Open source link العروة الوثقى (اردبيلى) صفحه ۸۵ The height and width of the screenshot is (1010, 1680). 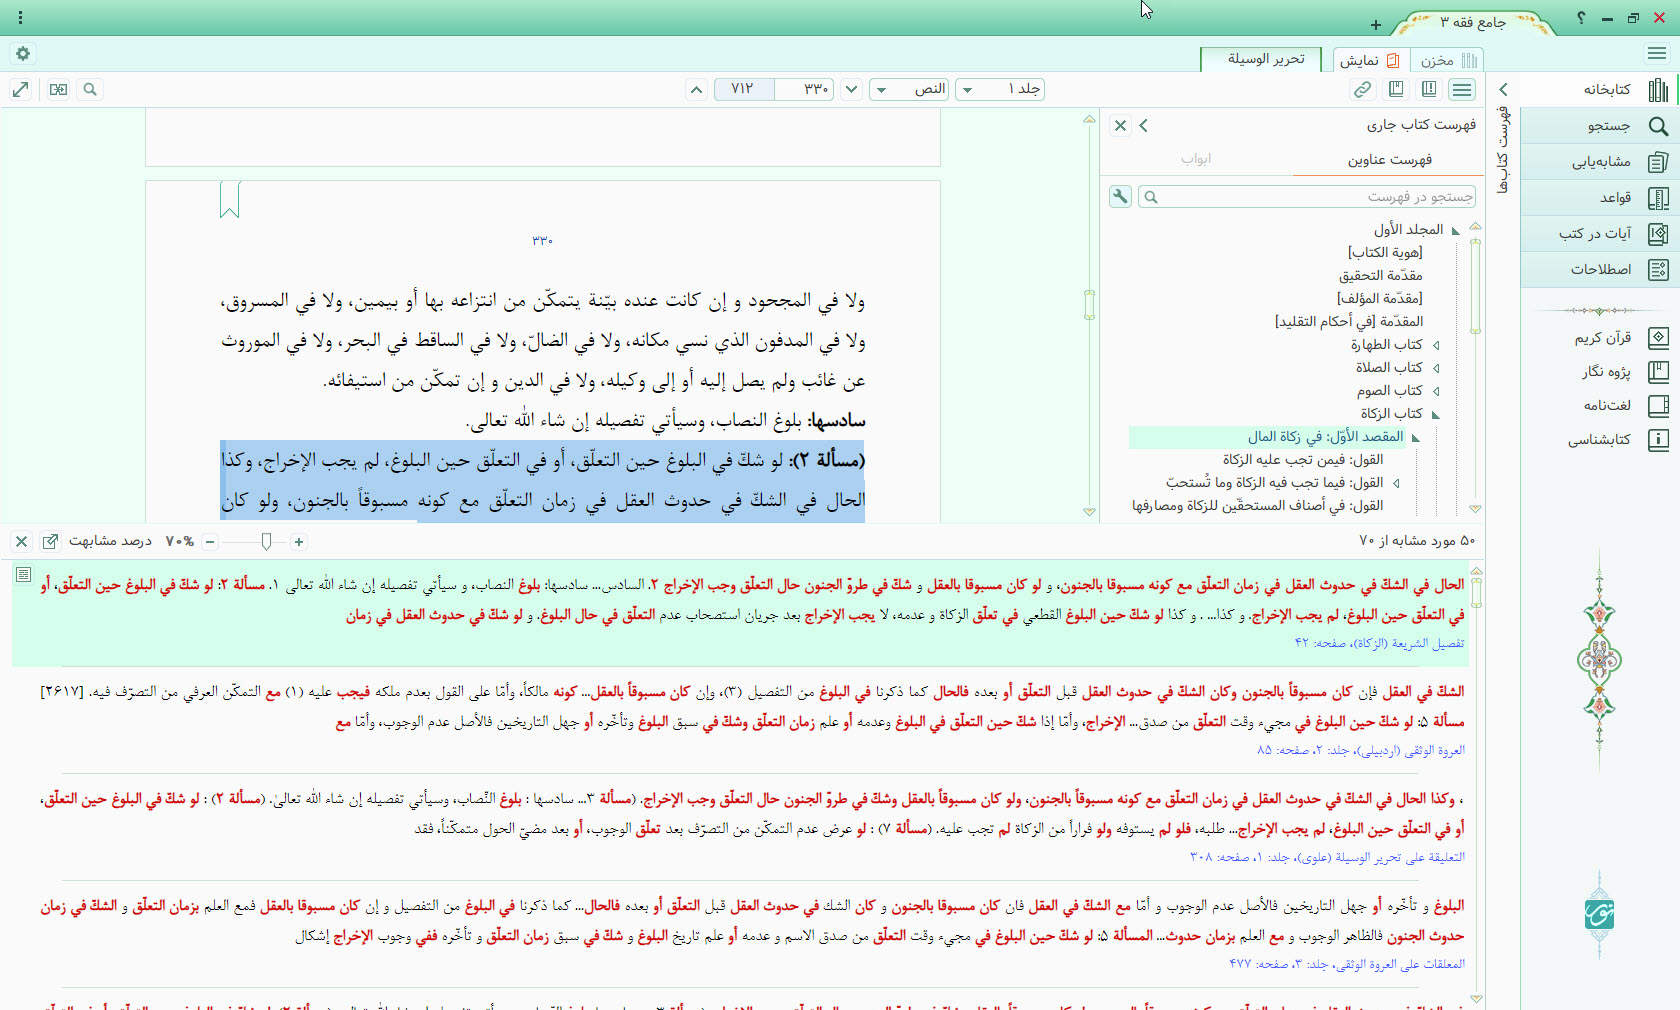tap(1360, 750)
